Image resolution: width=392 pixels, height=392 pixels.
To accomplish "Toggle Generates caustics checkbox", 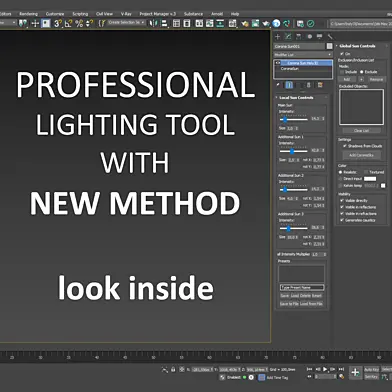I will 342,220.
